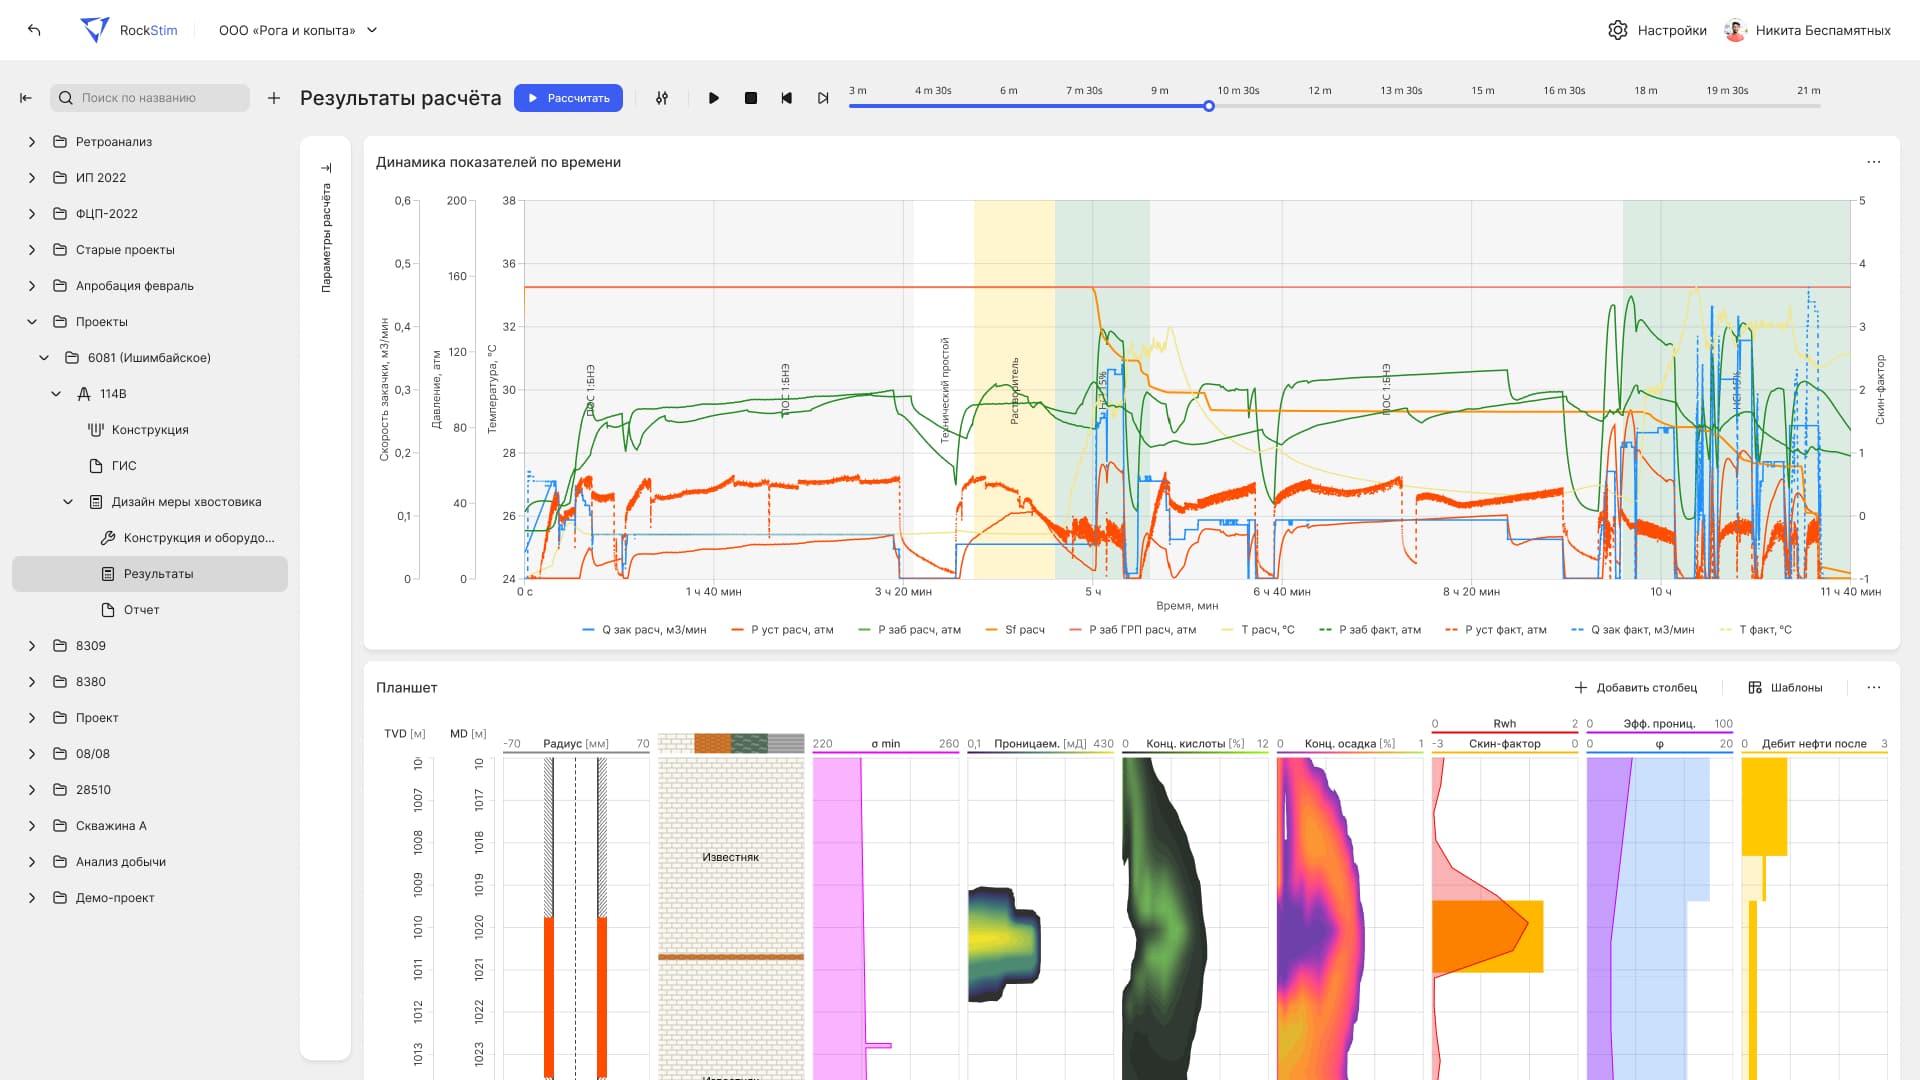Viewport: 1920px width, 1080px height.
Task: Click the Добавить столбец button
Action: [1635, 688]
